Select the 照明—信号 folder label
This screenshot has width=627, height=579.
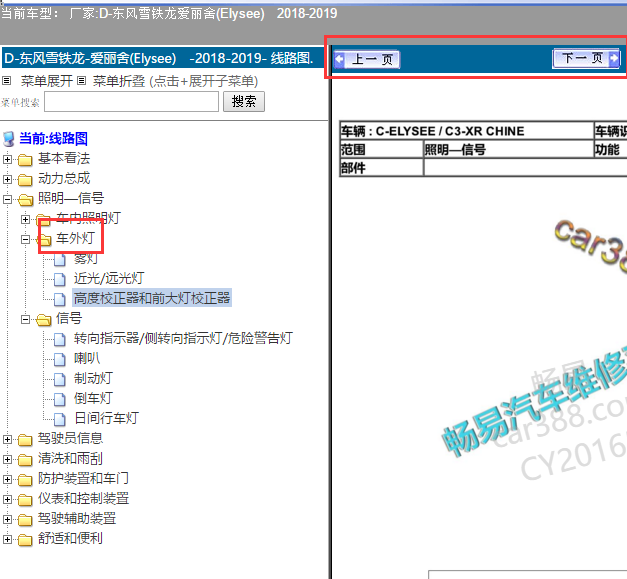pos(71,198)
